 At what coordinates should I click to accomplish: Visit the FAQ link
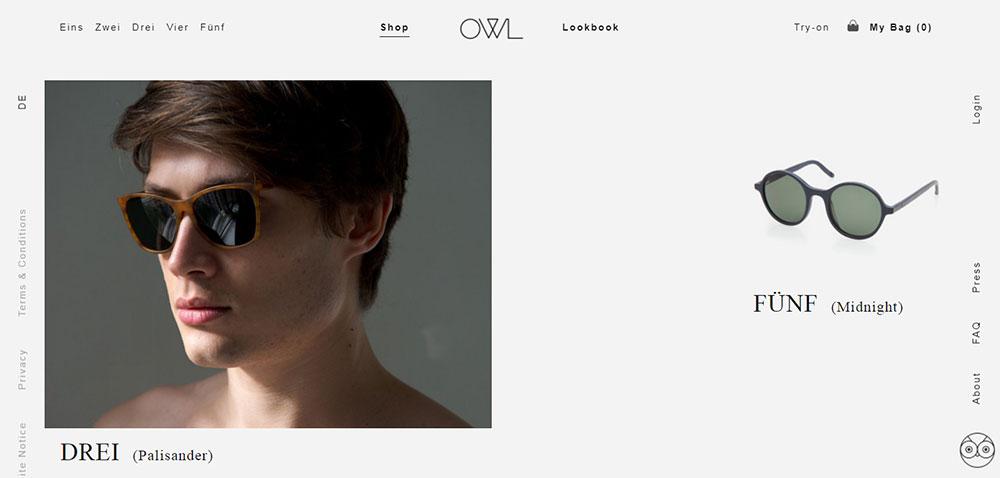976,333
